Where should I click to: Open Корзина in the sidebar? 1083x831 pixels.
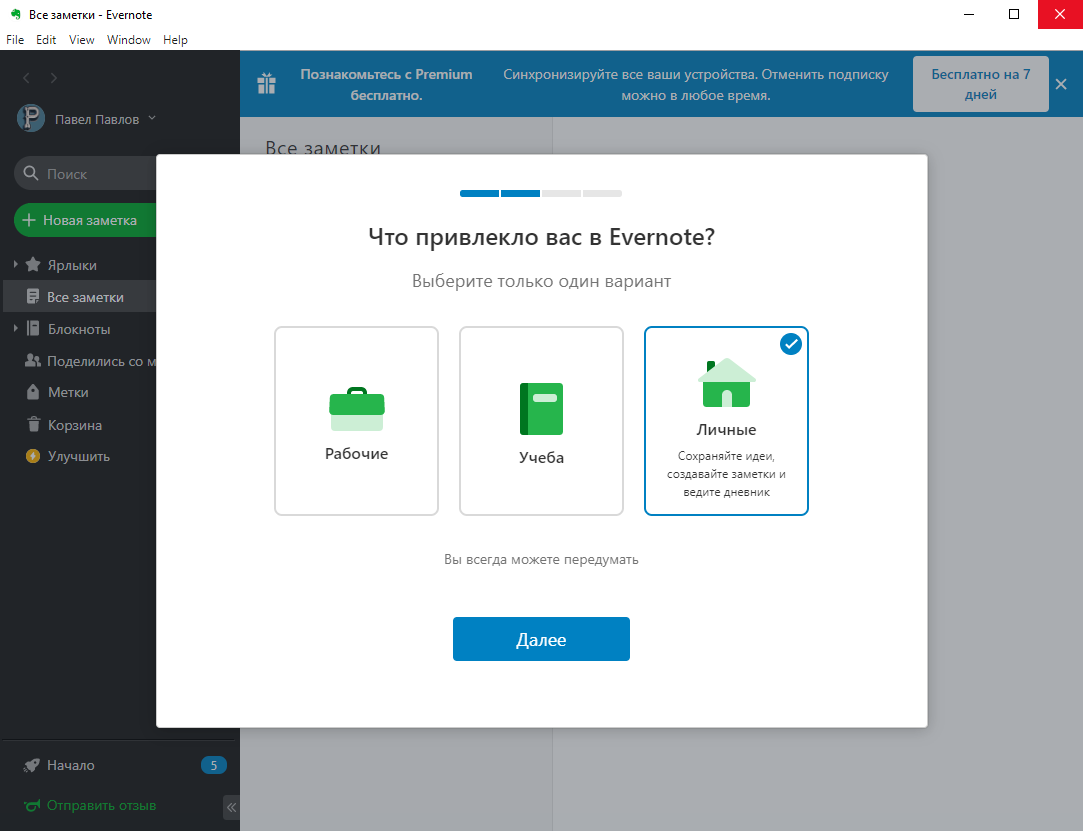pyautogui.click(x=75, y=426)
